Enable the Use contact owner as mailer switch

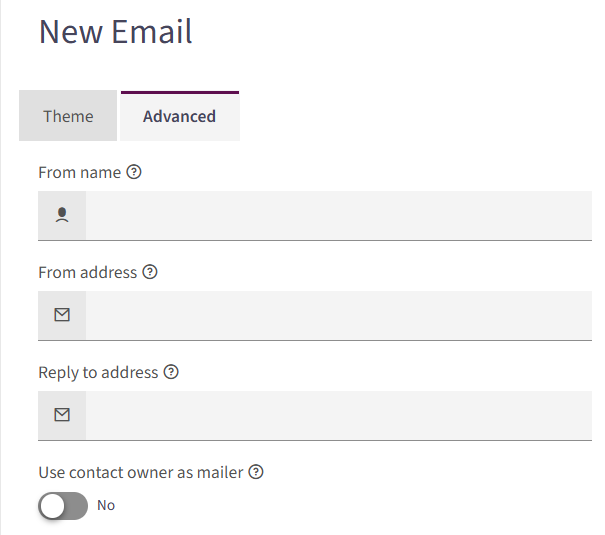tap(63, 506)
